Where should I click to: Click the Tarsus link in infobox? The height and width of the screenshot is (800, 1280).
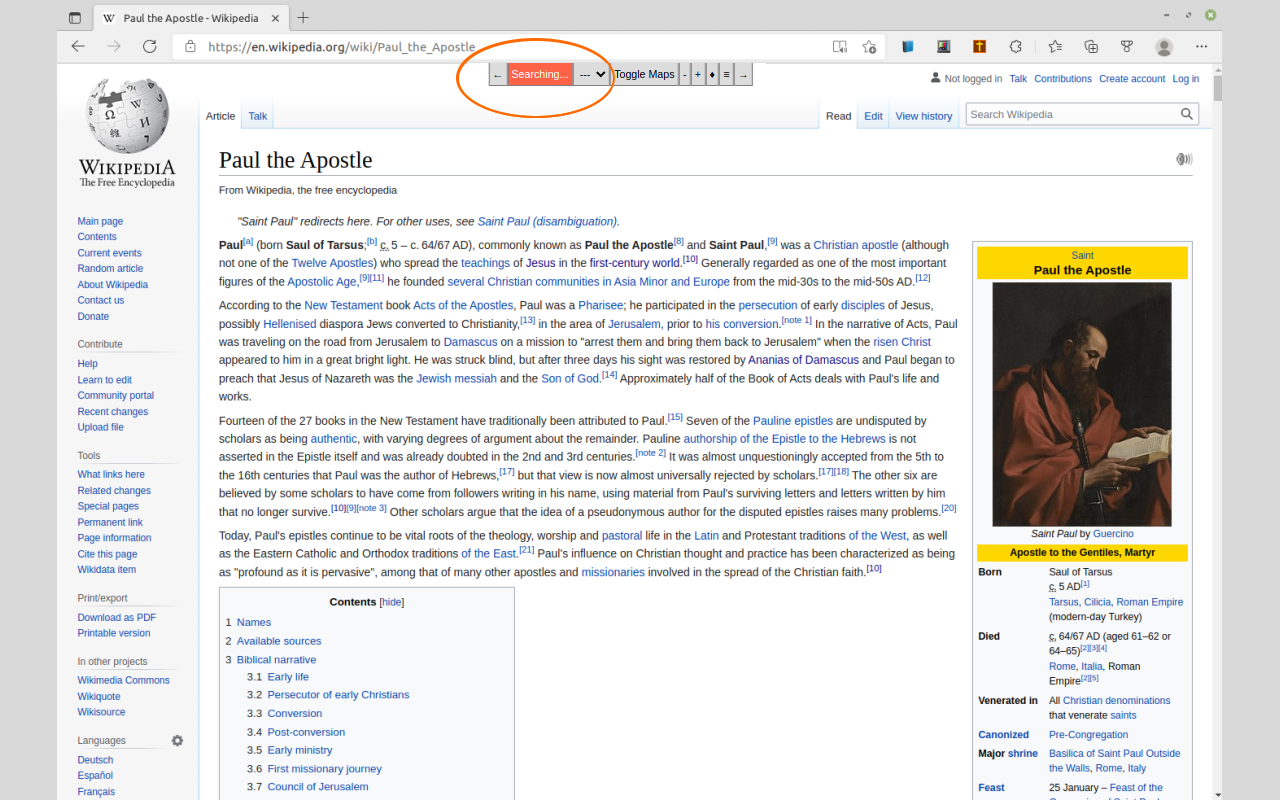[1064, 602]
